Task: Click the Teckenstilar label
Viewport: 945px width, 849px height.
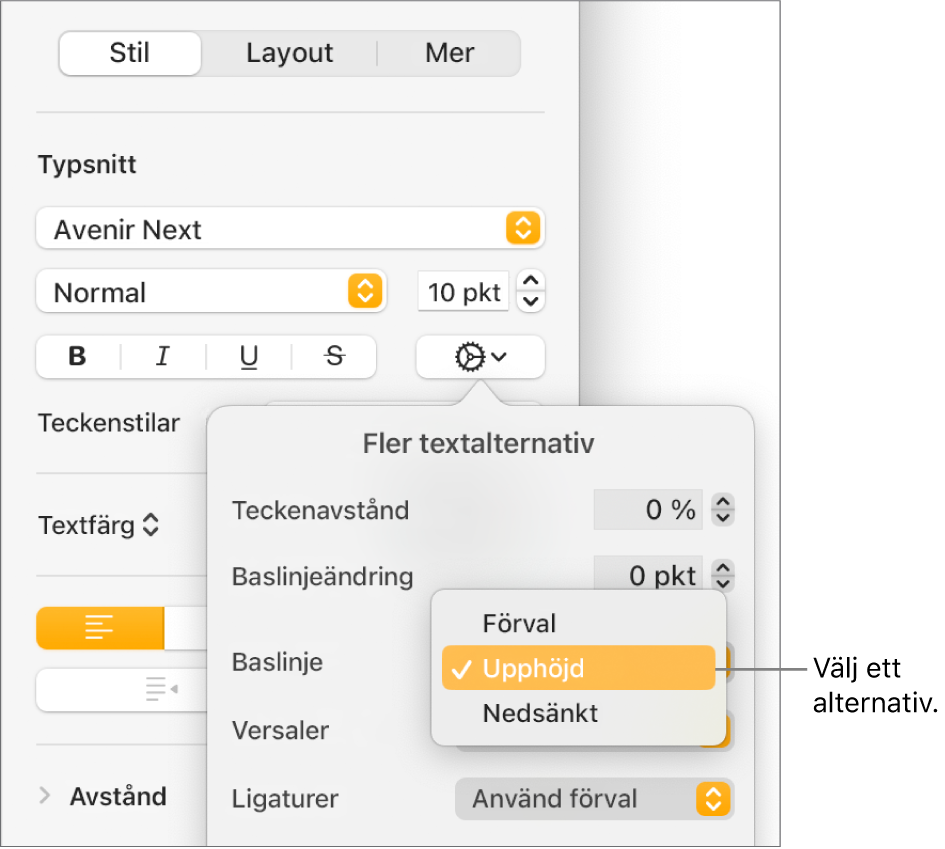Action: point(109,423)
